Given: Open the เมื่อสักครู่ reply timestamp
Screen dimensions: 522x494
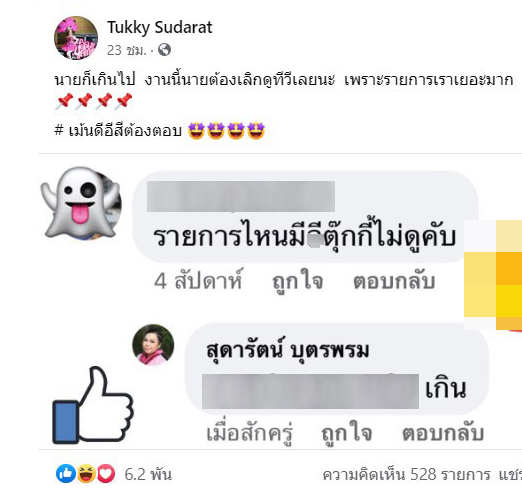Looking at the screenshot, I should pos(249,433).
